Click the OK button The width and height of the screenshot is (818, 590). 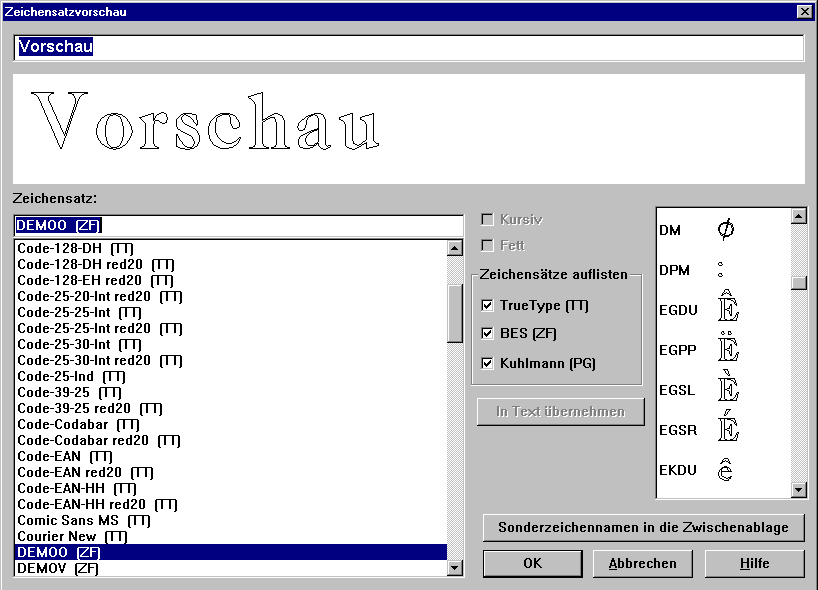pyautogui.click(x=532, y=563)
